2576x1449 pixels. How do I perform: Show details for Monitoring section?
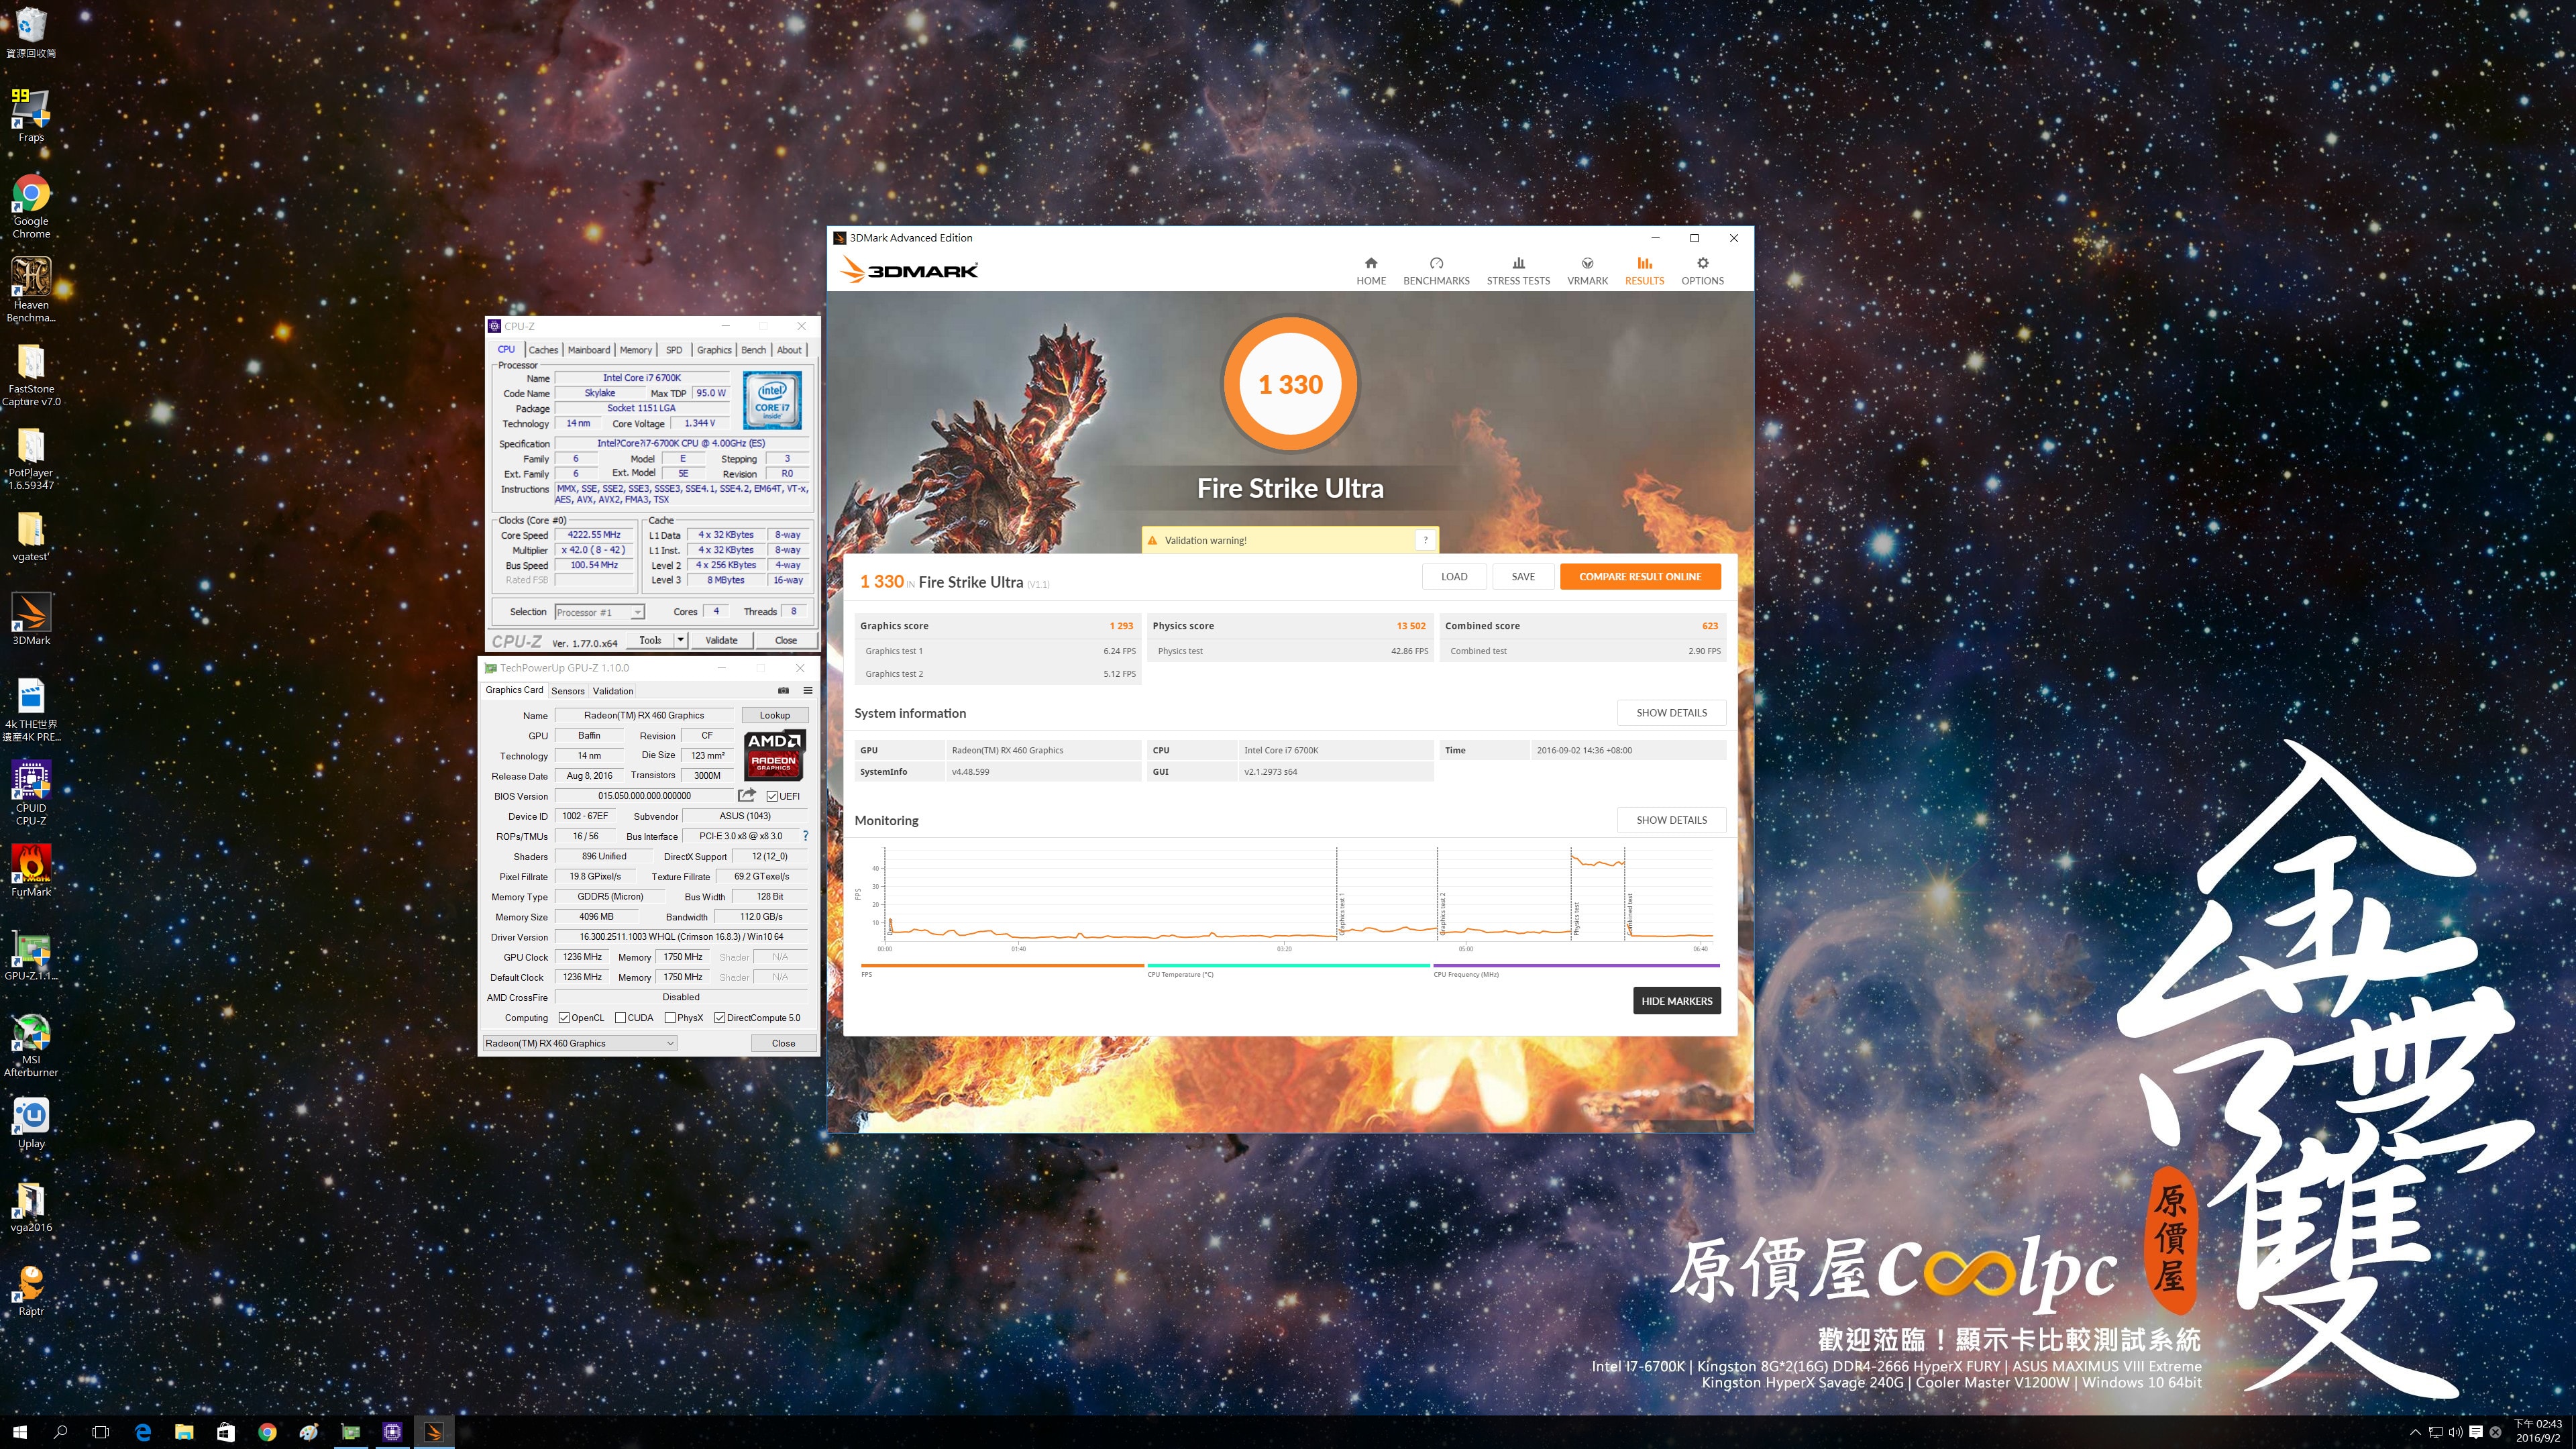(1671, 820)
